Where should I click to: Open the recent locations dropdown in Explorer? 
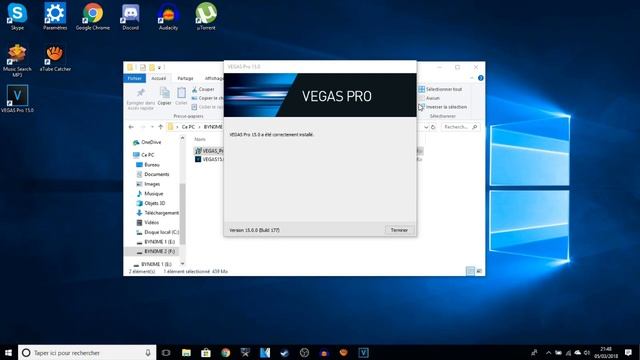pos(152,127)
